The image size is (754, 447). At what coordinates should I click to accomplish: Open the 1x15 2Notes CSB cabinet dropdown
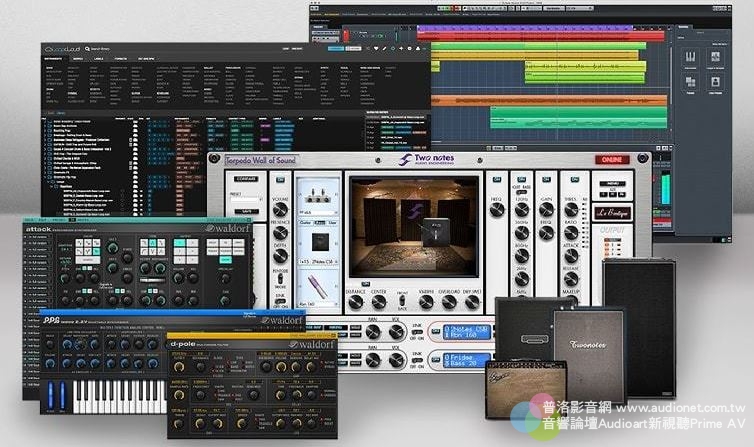317,261
